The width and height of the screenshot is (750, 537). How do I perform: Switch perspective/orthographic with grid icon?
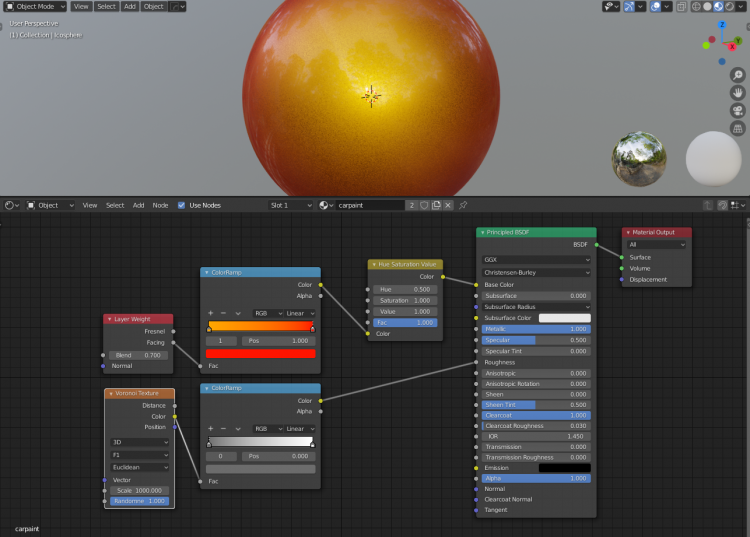(737, 128)
